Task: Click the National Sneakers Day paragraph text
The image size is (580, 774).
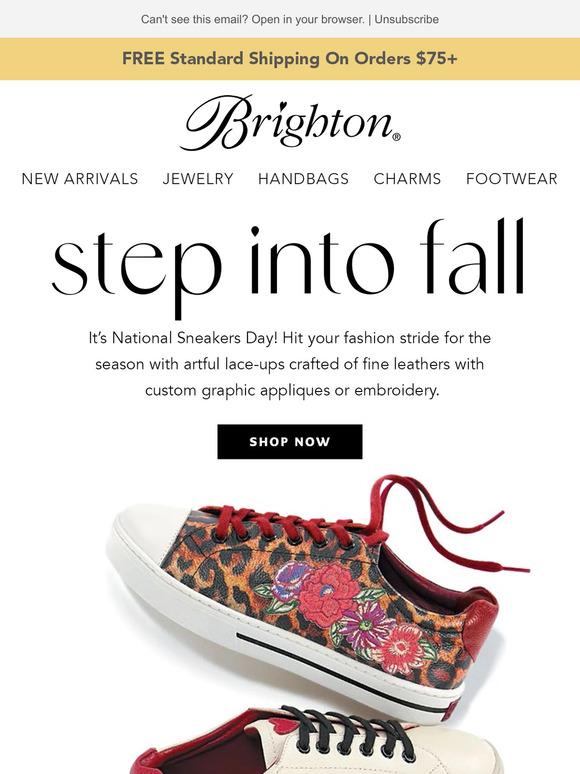Action: click(290, 364)
